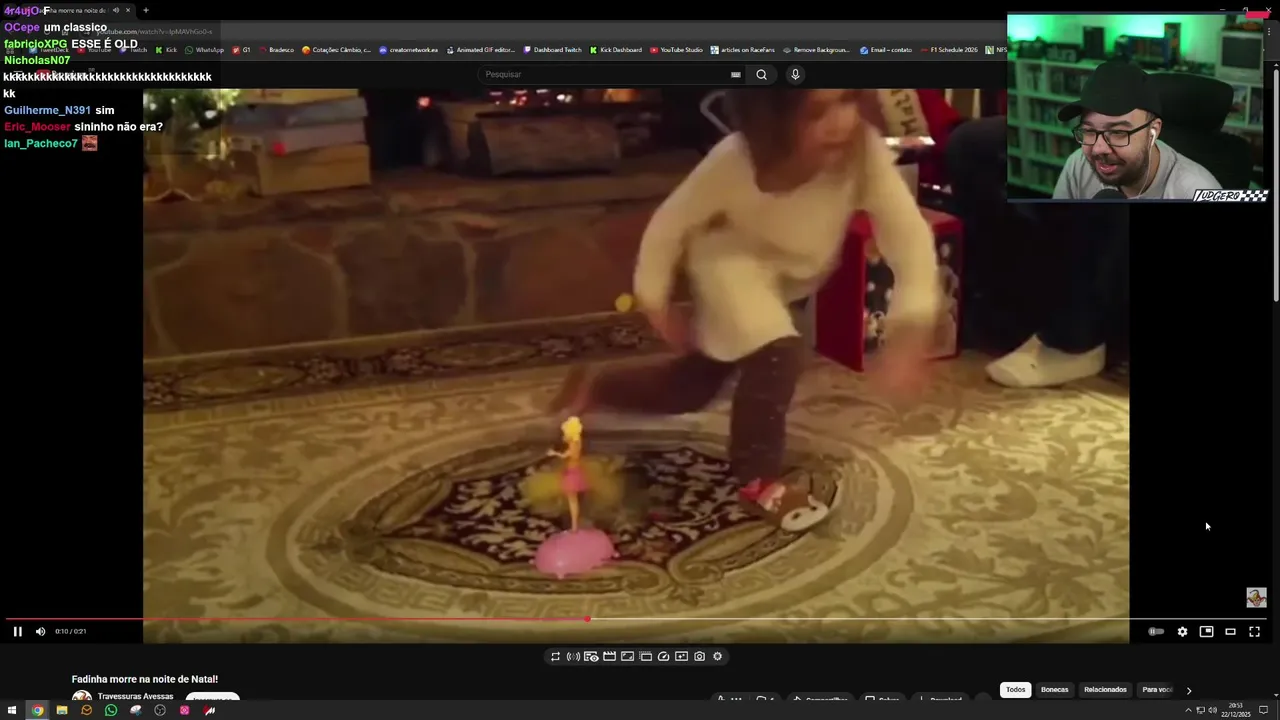The width and height of the screenshot is (1280, 720).
Task: Click the red progress bar of the video
Action: pyautogui.click(x=296, y=619)
